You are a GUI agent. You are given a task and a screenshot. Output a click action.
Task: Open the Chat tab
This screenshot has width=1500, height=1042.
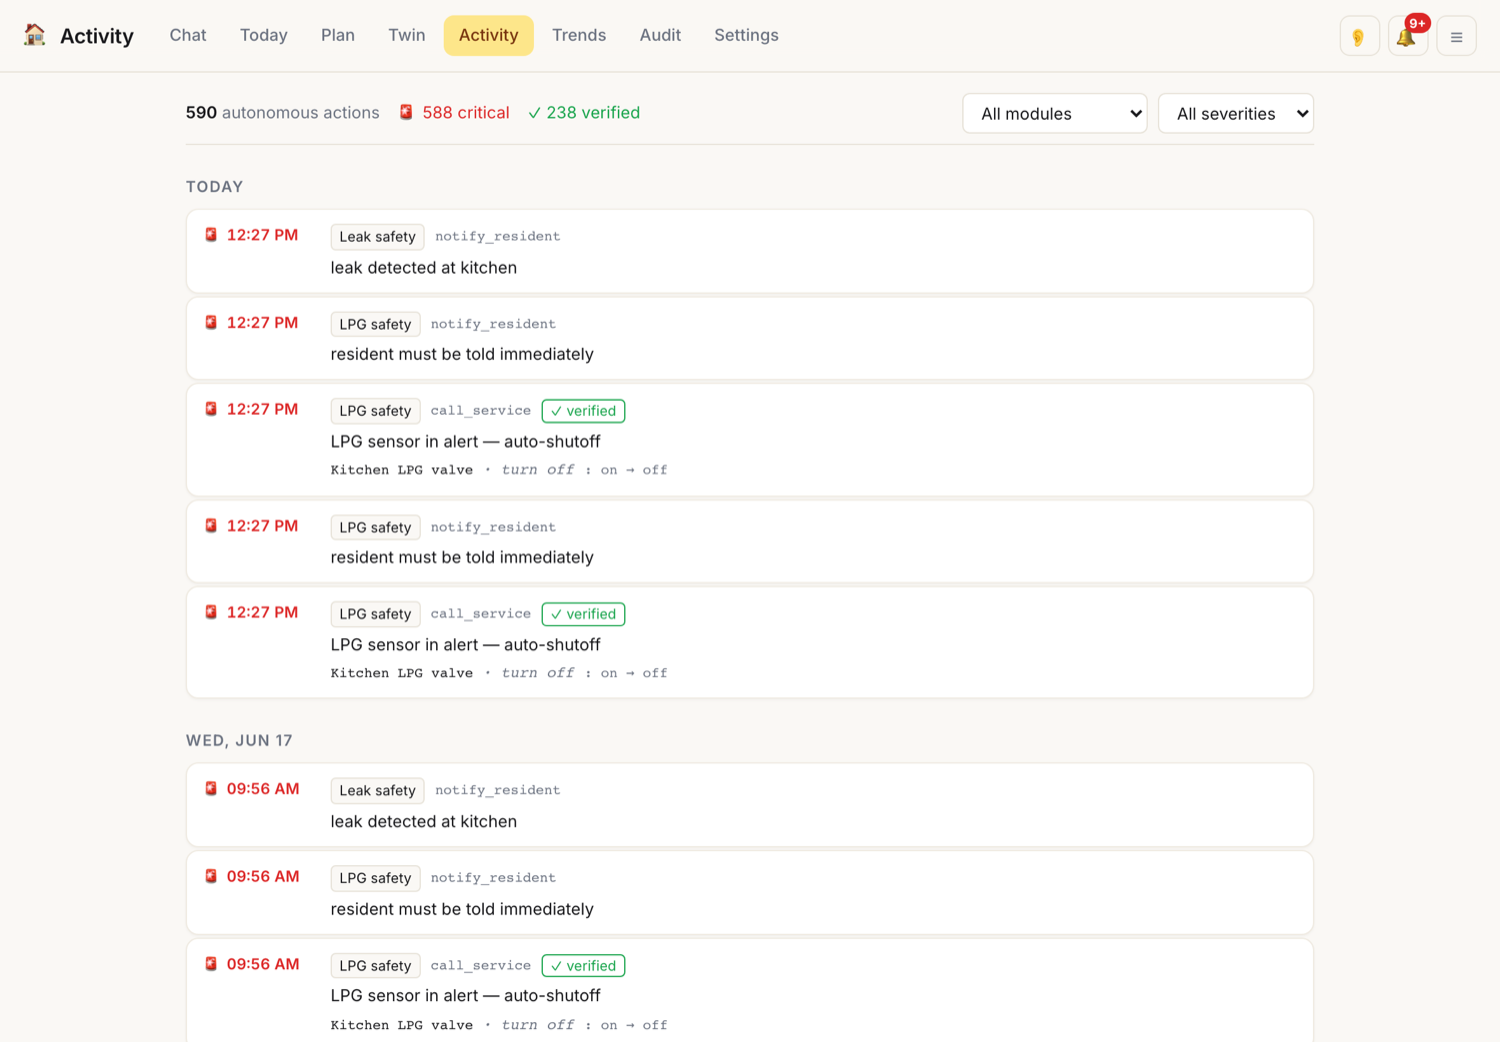[188, 35]
